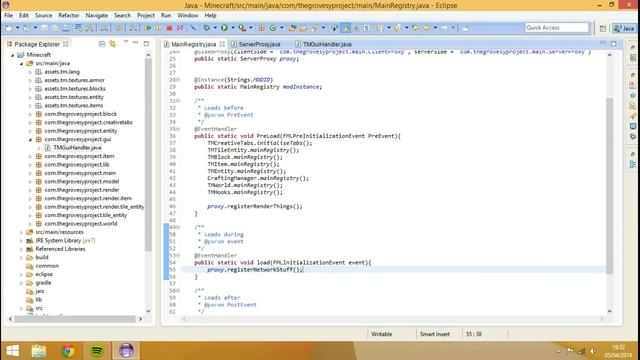The image size is (640, 360).
Task: Click the Windows Start button
Action: click(12, 351)
